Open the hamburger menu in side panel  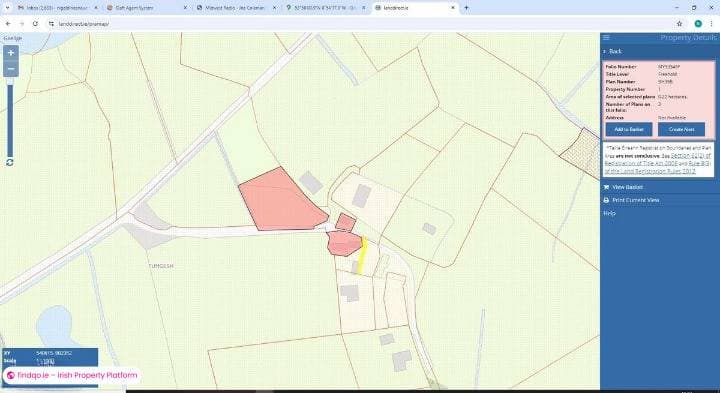coord(607,38)
